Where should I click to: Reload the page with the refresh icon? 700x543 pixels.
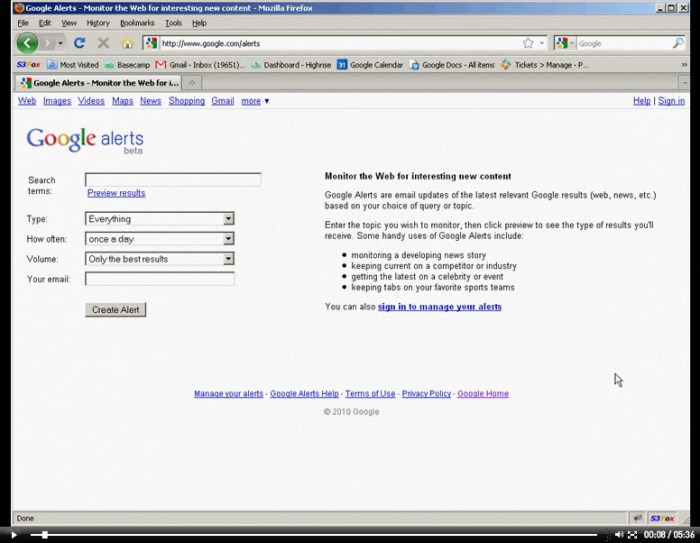coord(79,43)
